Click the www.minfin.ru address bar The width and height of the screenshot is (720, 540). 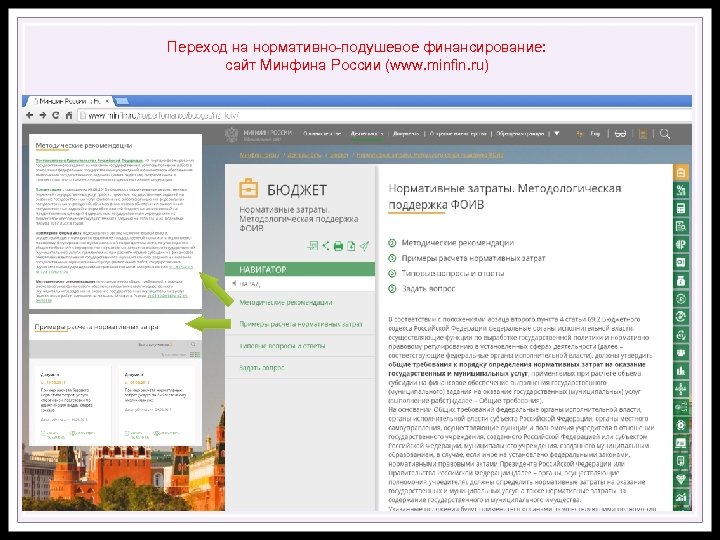point(384,116)
